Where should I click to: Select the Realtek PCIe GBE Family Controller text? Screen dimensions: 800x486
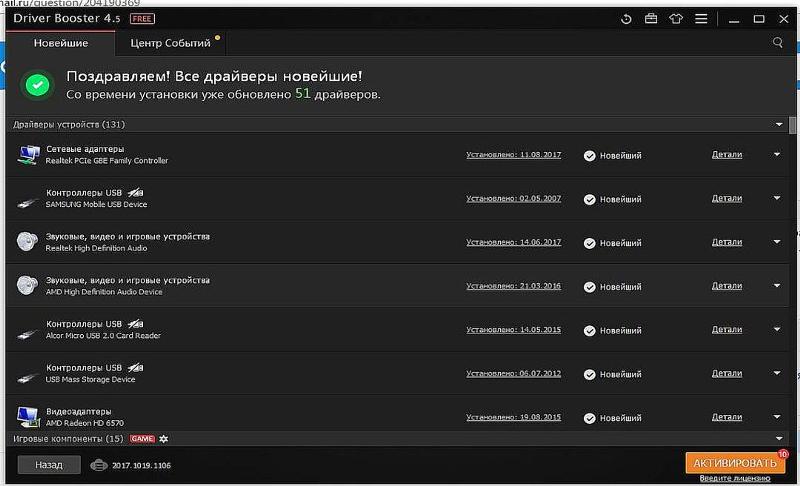107,161
